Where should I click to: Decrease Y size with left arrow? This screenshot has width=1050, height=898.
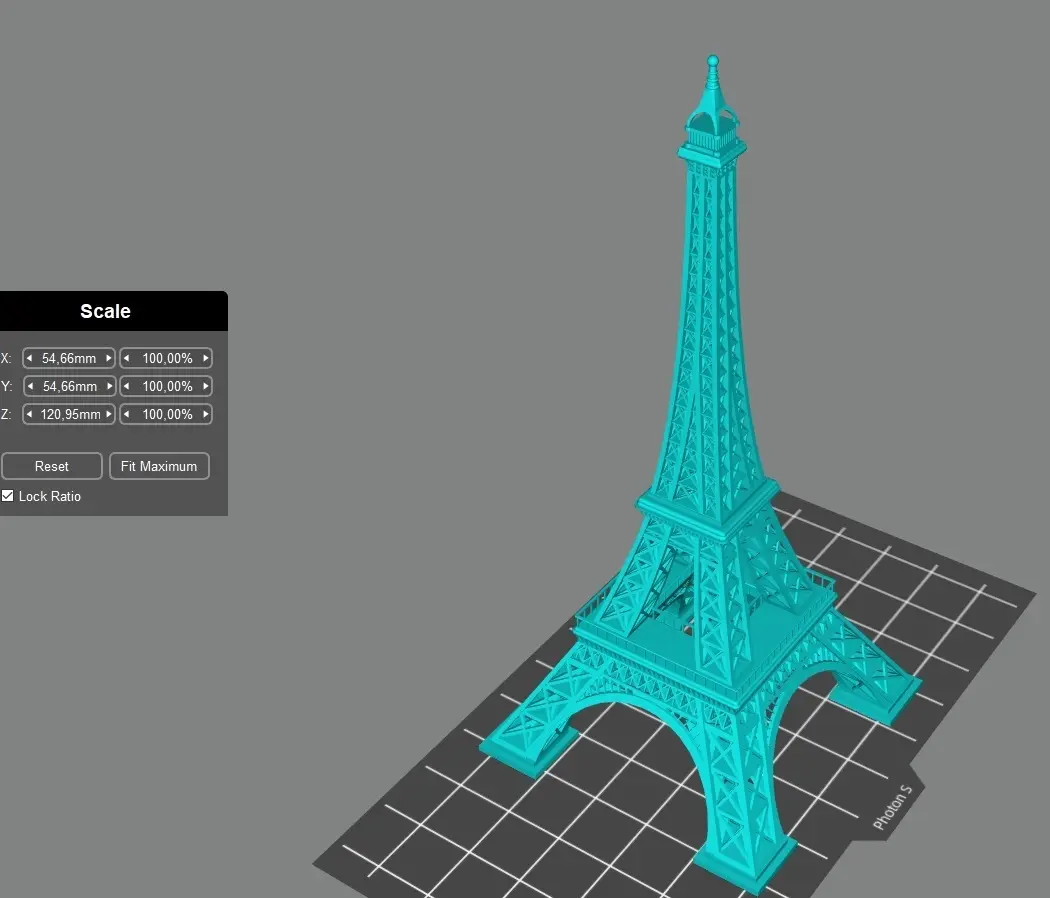30,386
